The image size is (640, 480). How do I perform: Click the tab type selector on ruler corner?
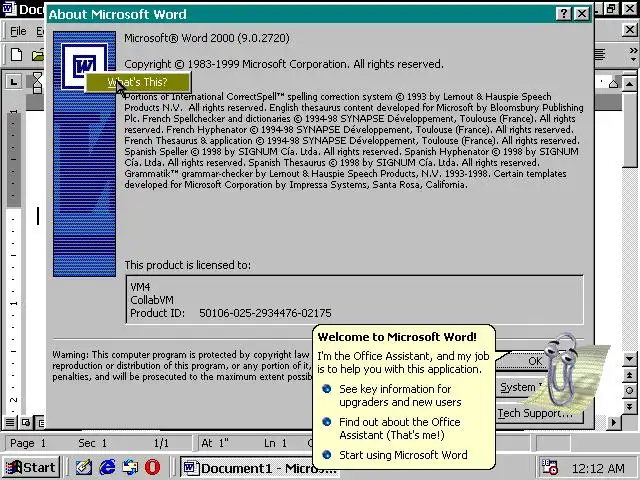(x=13, y=82)
